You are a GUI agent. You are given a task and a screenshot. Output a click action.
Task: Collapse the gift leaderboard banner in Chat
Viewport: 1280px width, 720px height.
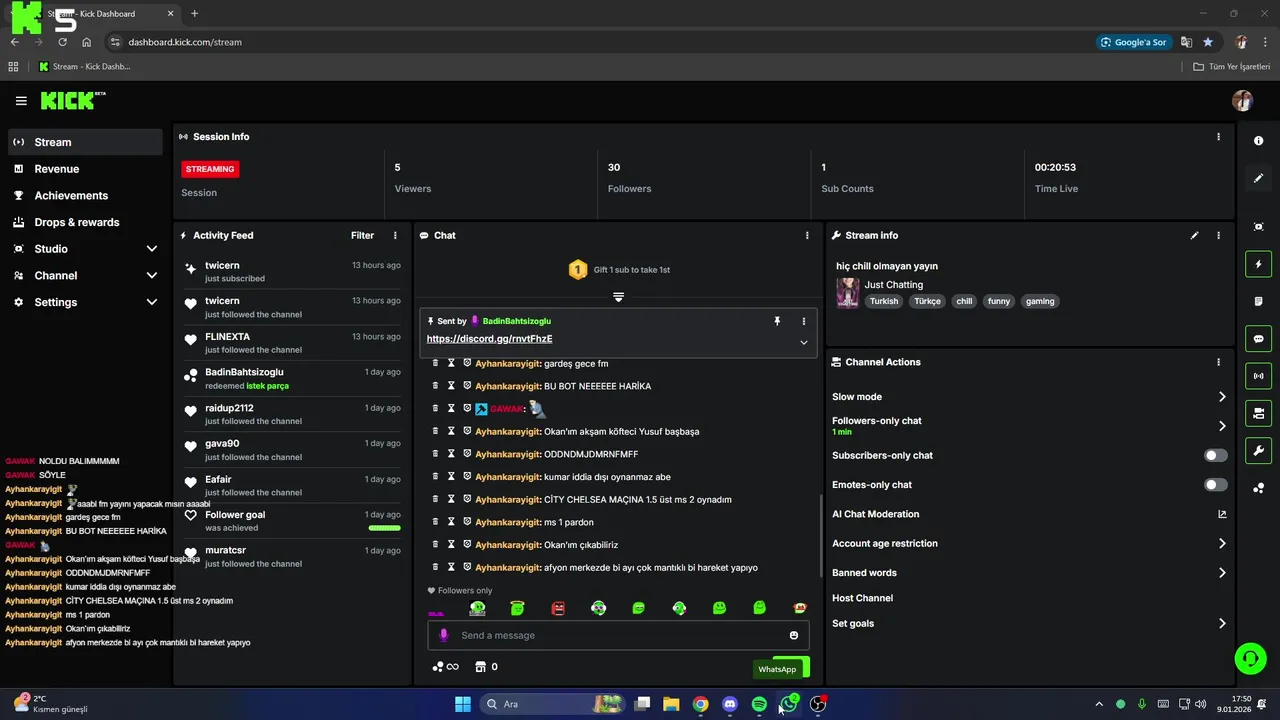click(618, 297)
